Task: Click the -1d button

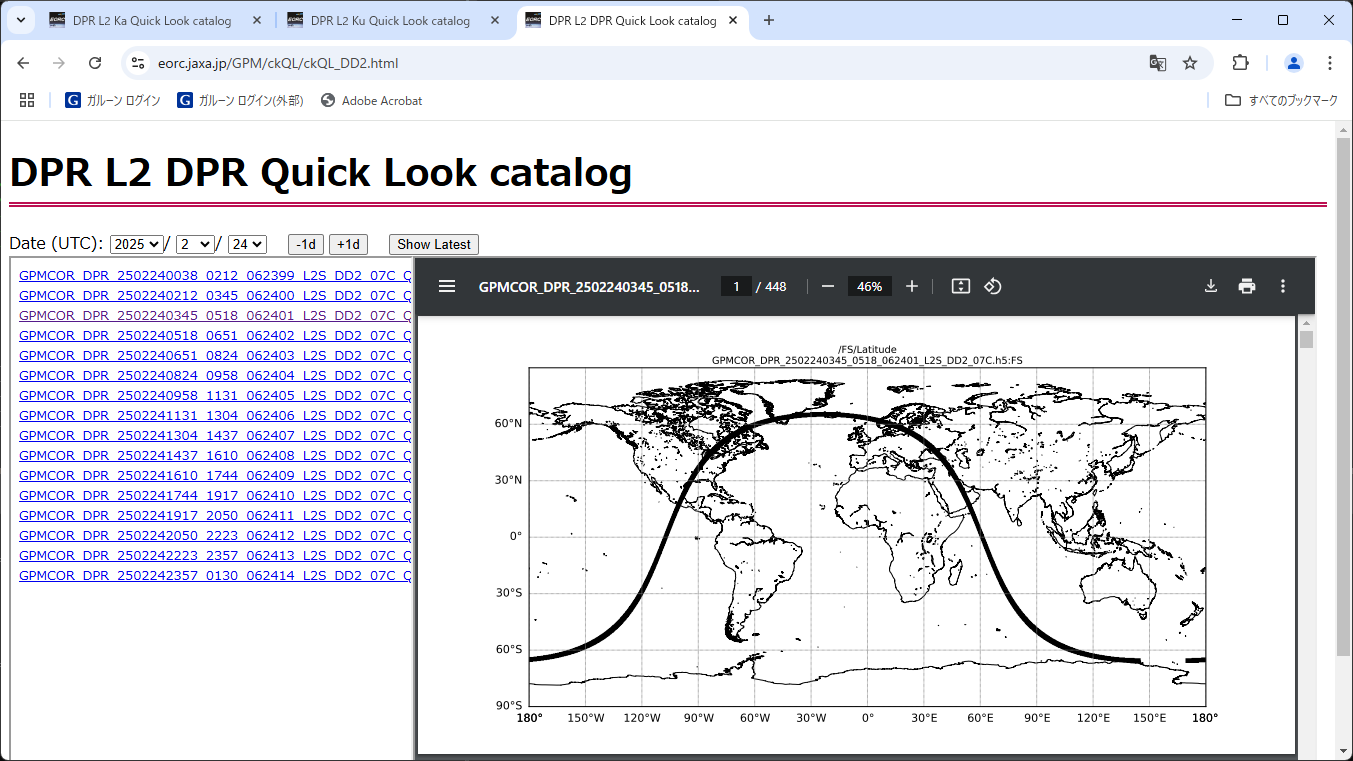Action: 306,244
